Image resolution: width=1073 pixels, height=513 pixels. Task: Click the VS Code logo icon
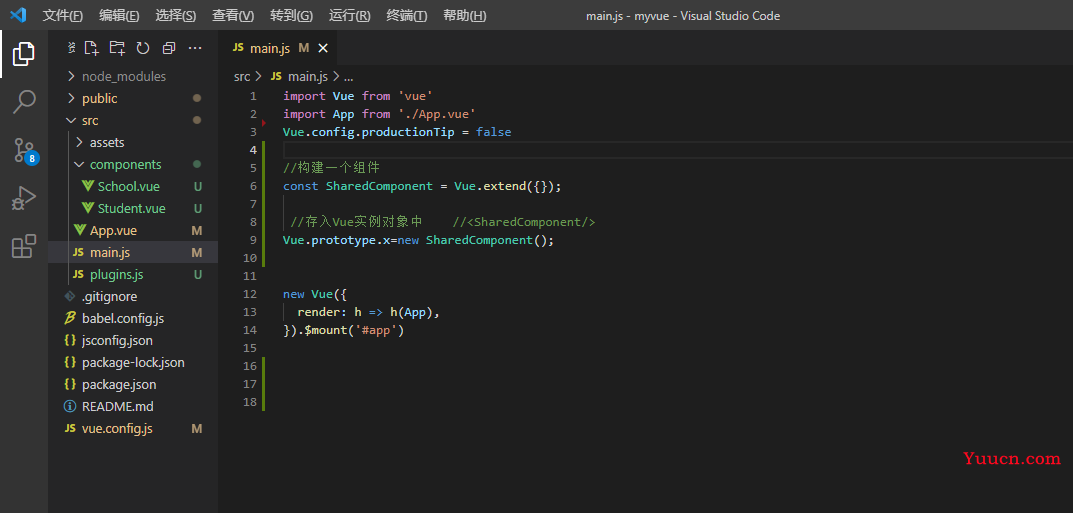(x=18, y=15)
